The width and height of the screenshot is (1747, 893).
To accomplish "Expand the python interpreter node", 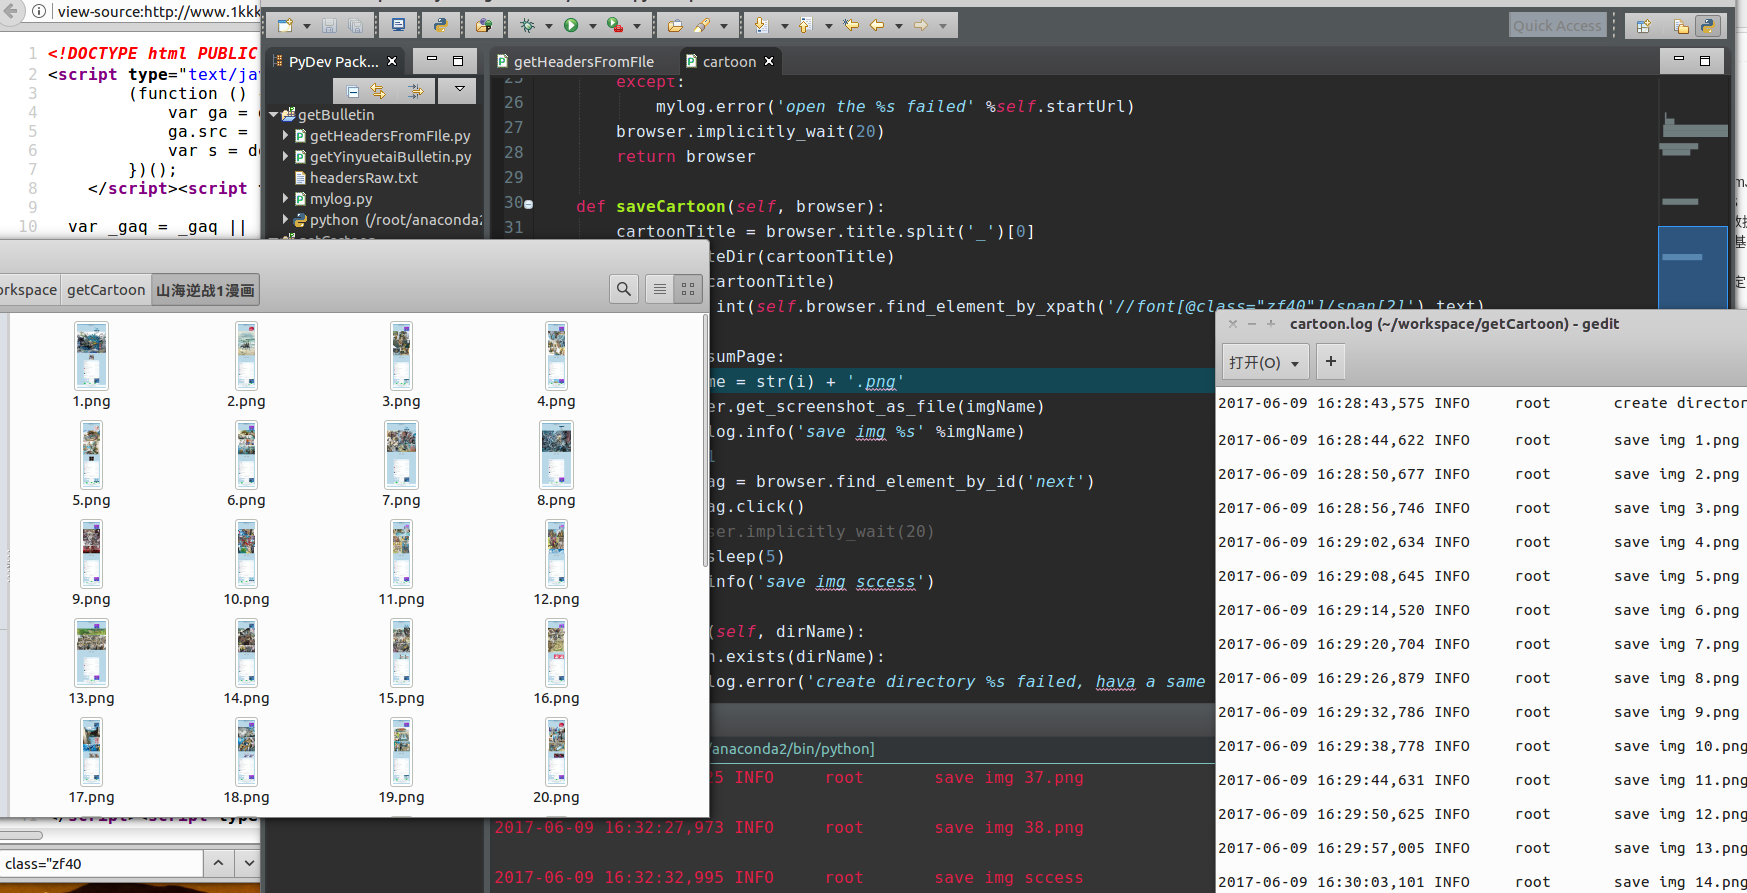I will click(x=286, y=219).
